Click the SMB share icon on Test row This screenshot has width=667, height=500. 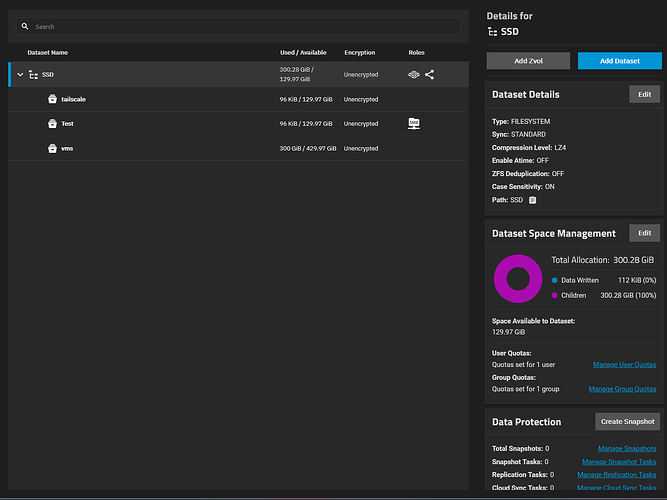[414, 123]
